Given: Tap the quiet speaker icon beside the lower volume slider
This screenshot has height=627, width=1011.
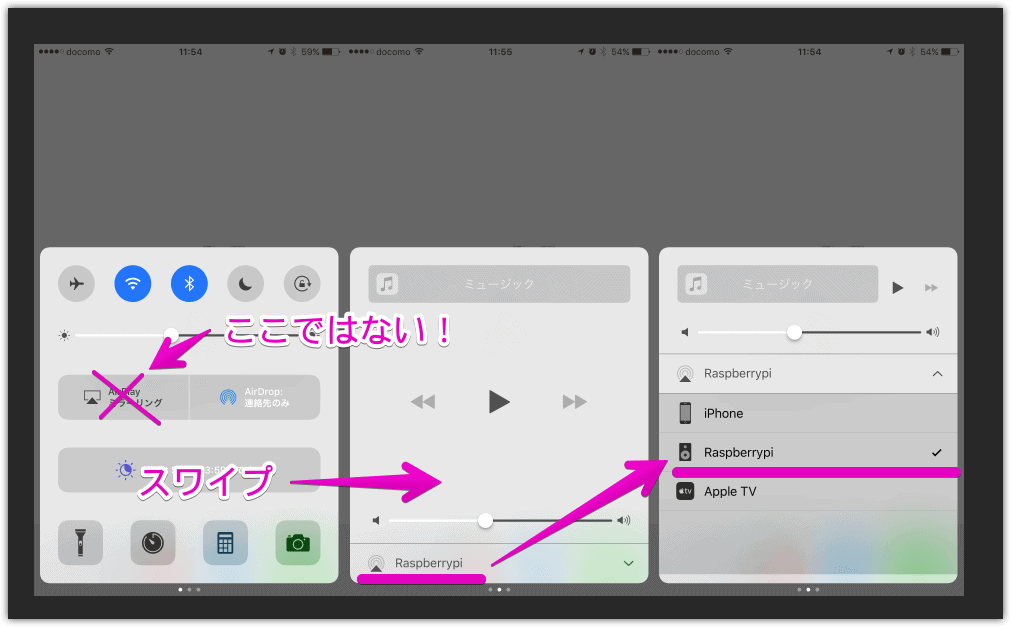Looking at the screenshot, I should [376, 521].
